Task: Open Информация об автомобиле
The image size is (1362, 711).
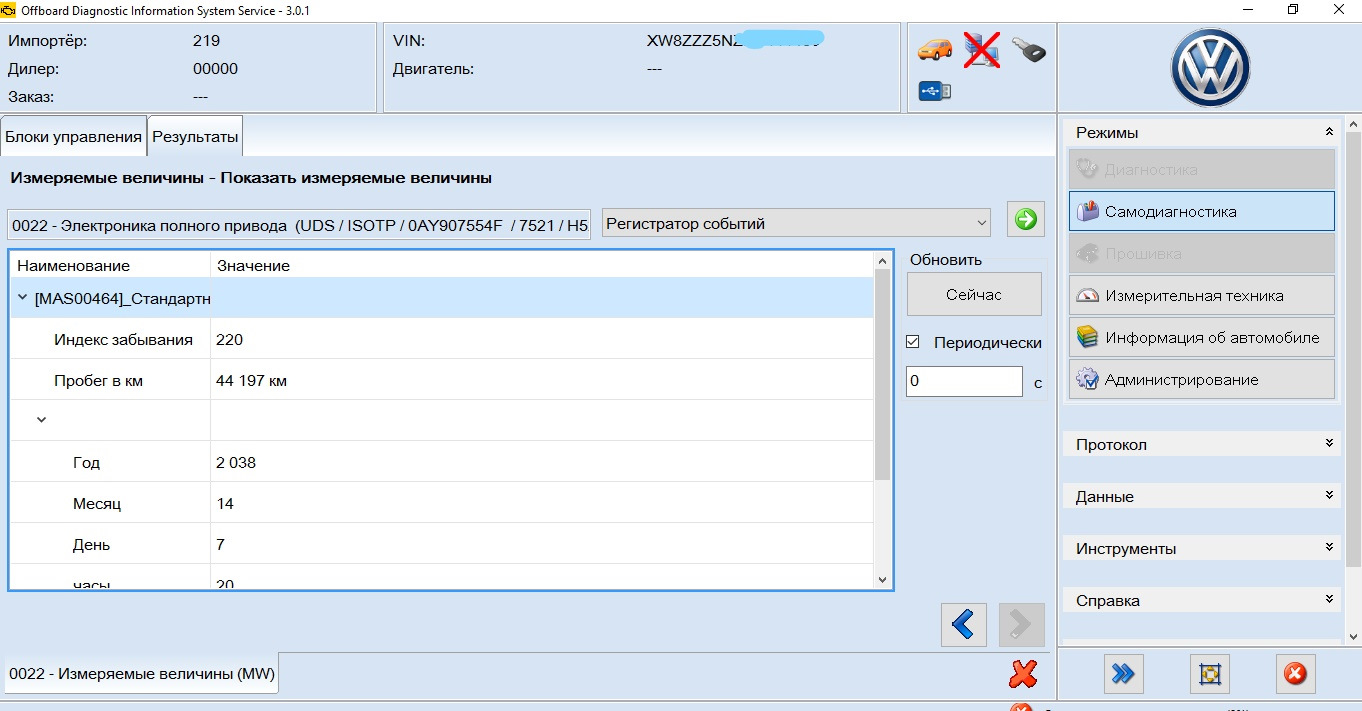Action: coord(1202,337)
